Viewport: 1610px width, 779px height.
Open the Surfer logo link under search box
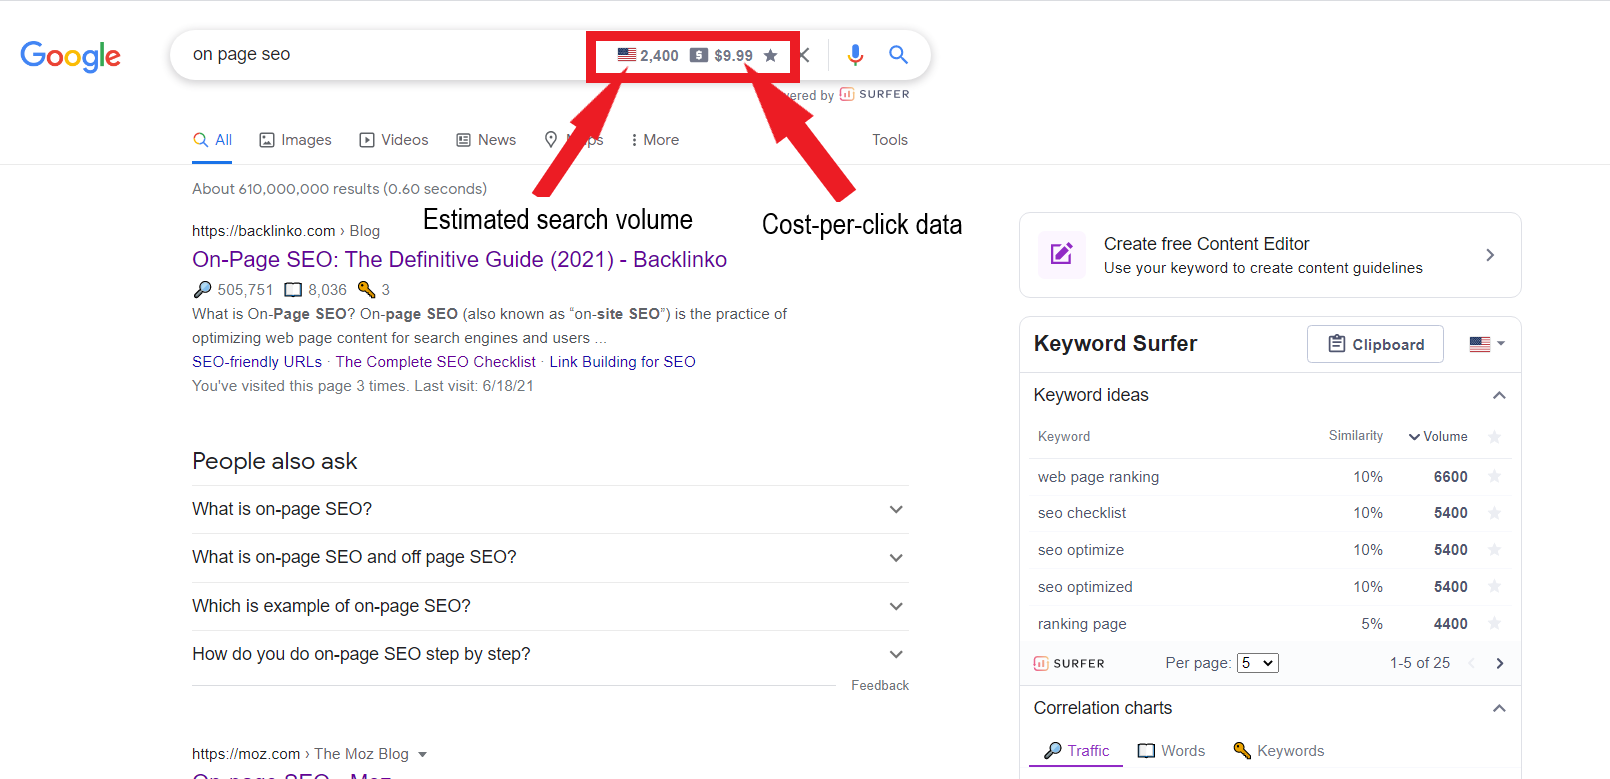(x=875, y=94)
